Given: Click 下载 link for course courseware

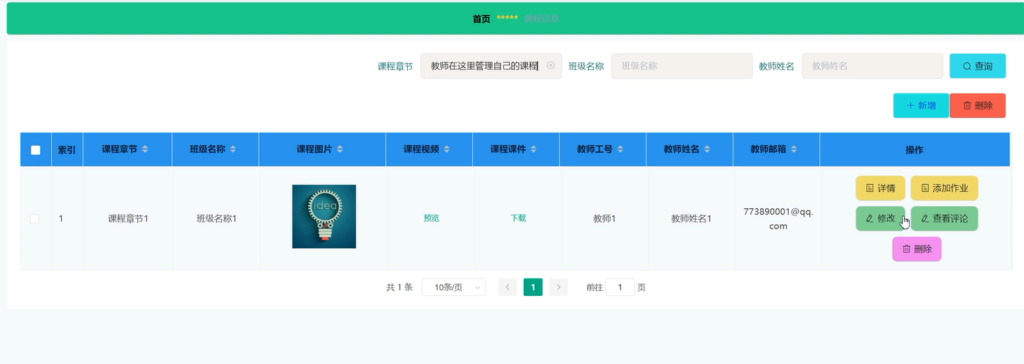Looking at the screenshot, I should coord(518,218).
